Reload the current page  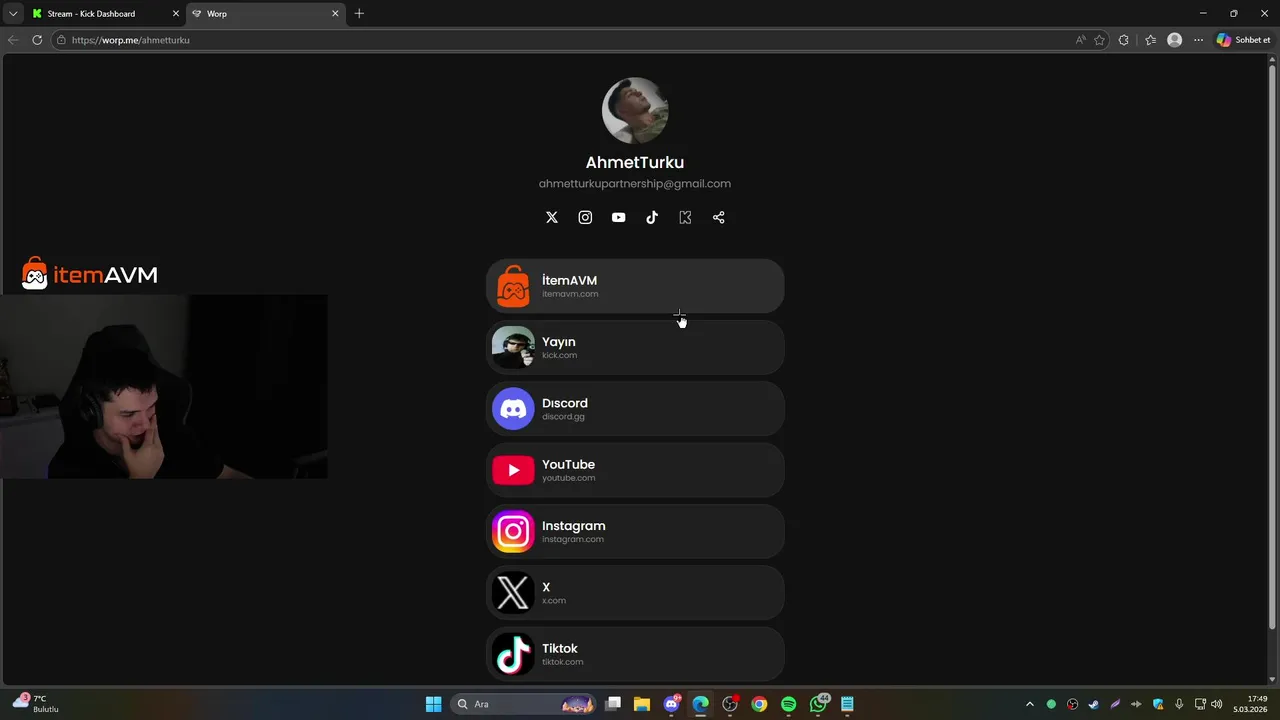pos(37,40)
